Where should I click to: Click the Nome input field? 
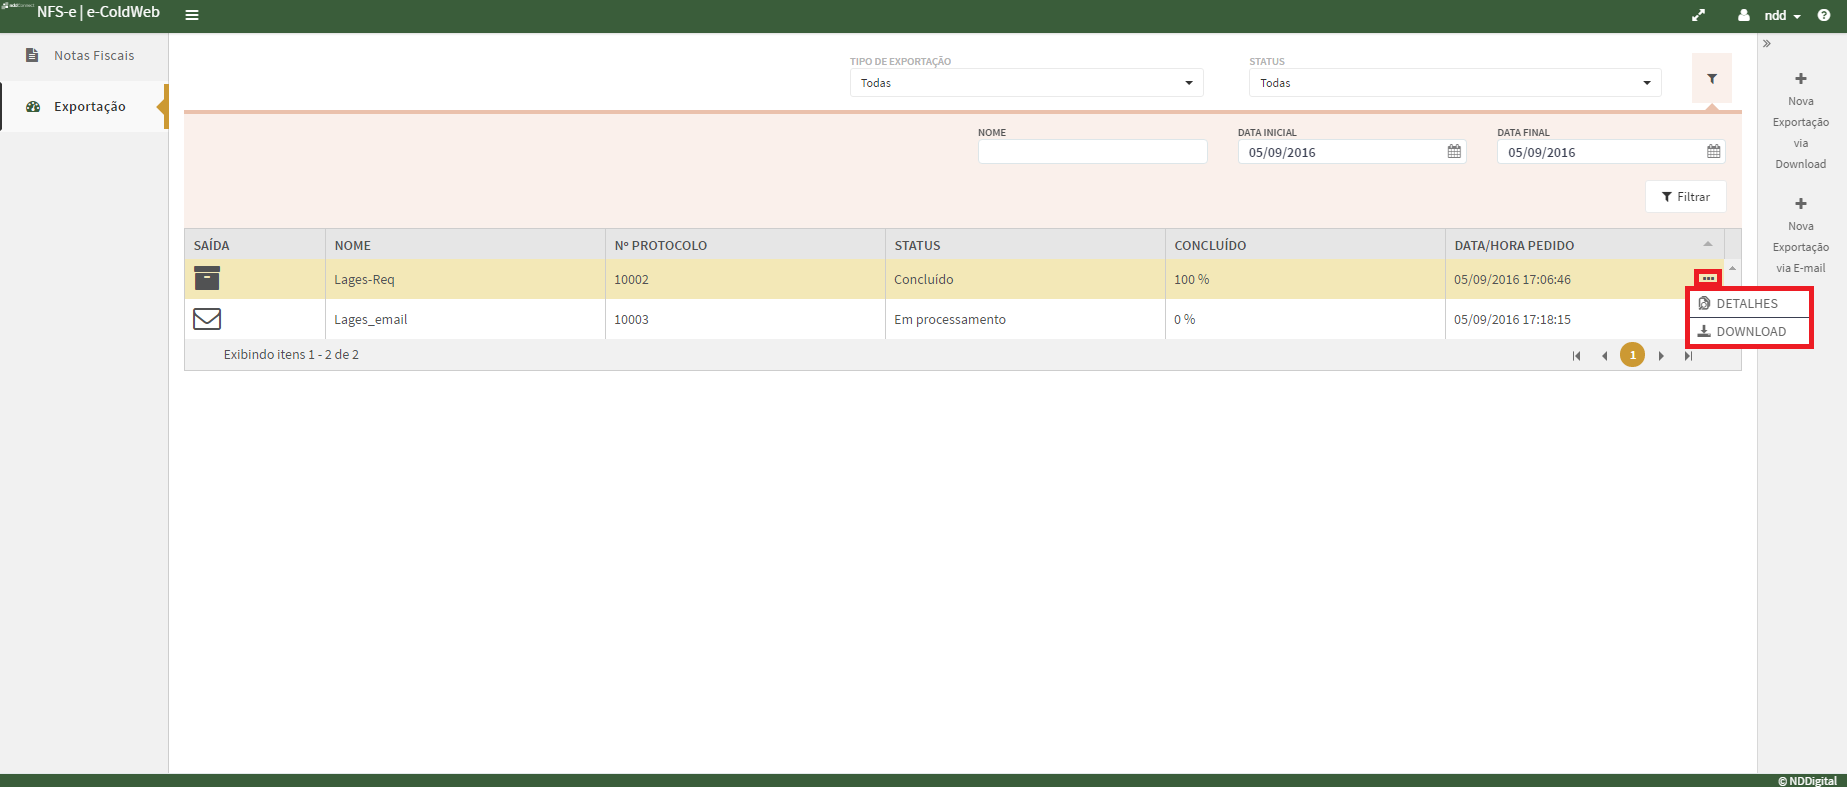[1092, 152]
